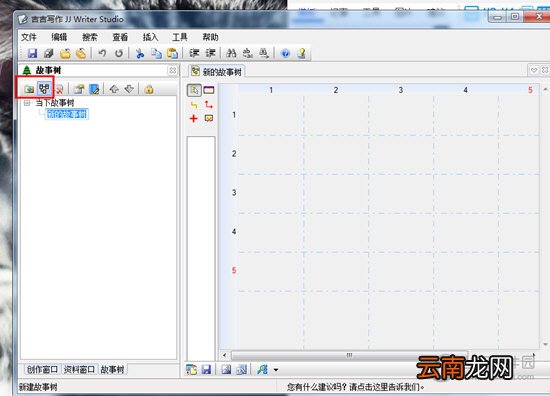
Task: Select the yellow connector line tool
Action: coord(194,105)
